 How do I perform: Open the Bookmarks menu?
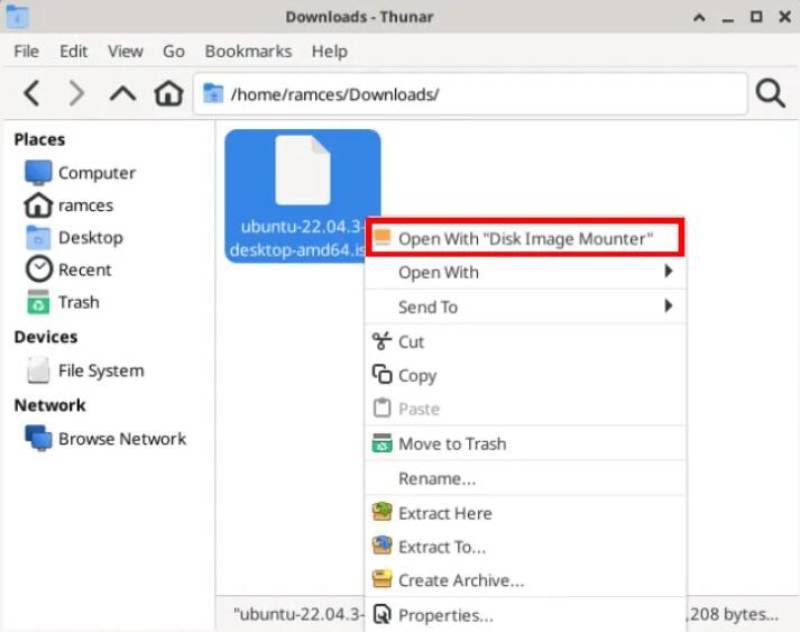point(248,51)
